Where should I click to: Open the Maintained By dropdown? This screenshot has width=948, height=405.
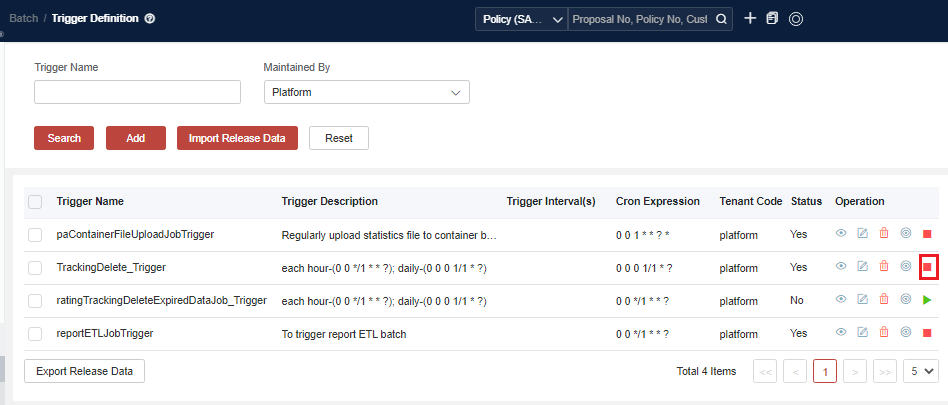tap(366, 92)
